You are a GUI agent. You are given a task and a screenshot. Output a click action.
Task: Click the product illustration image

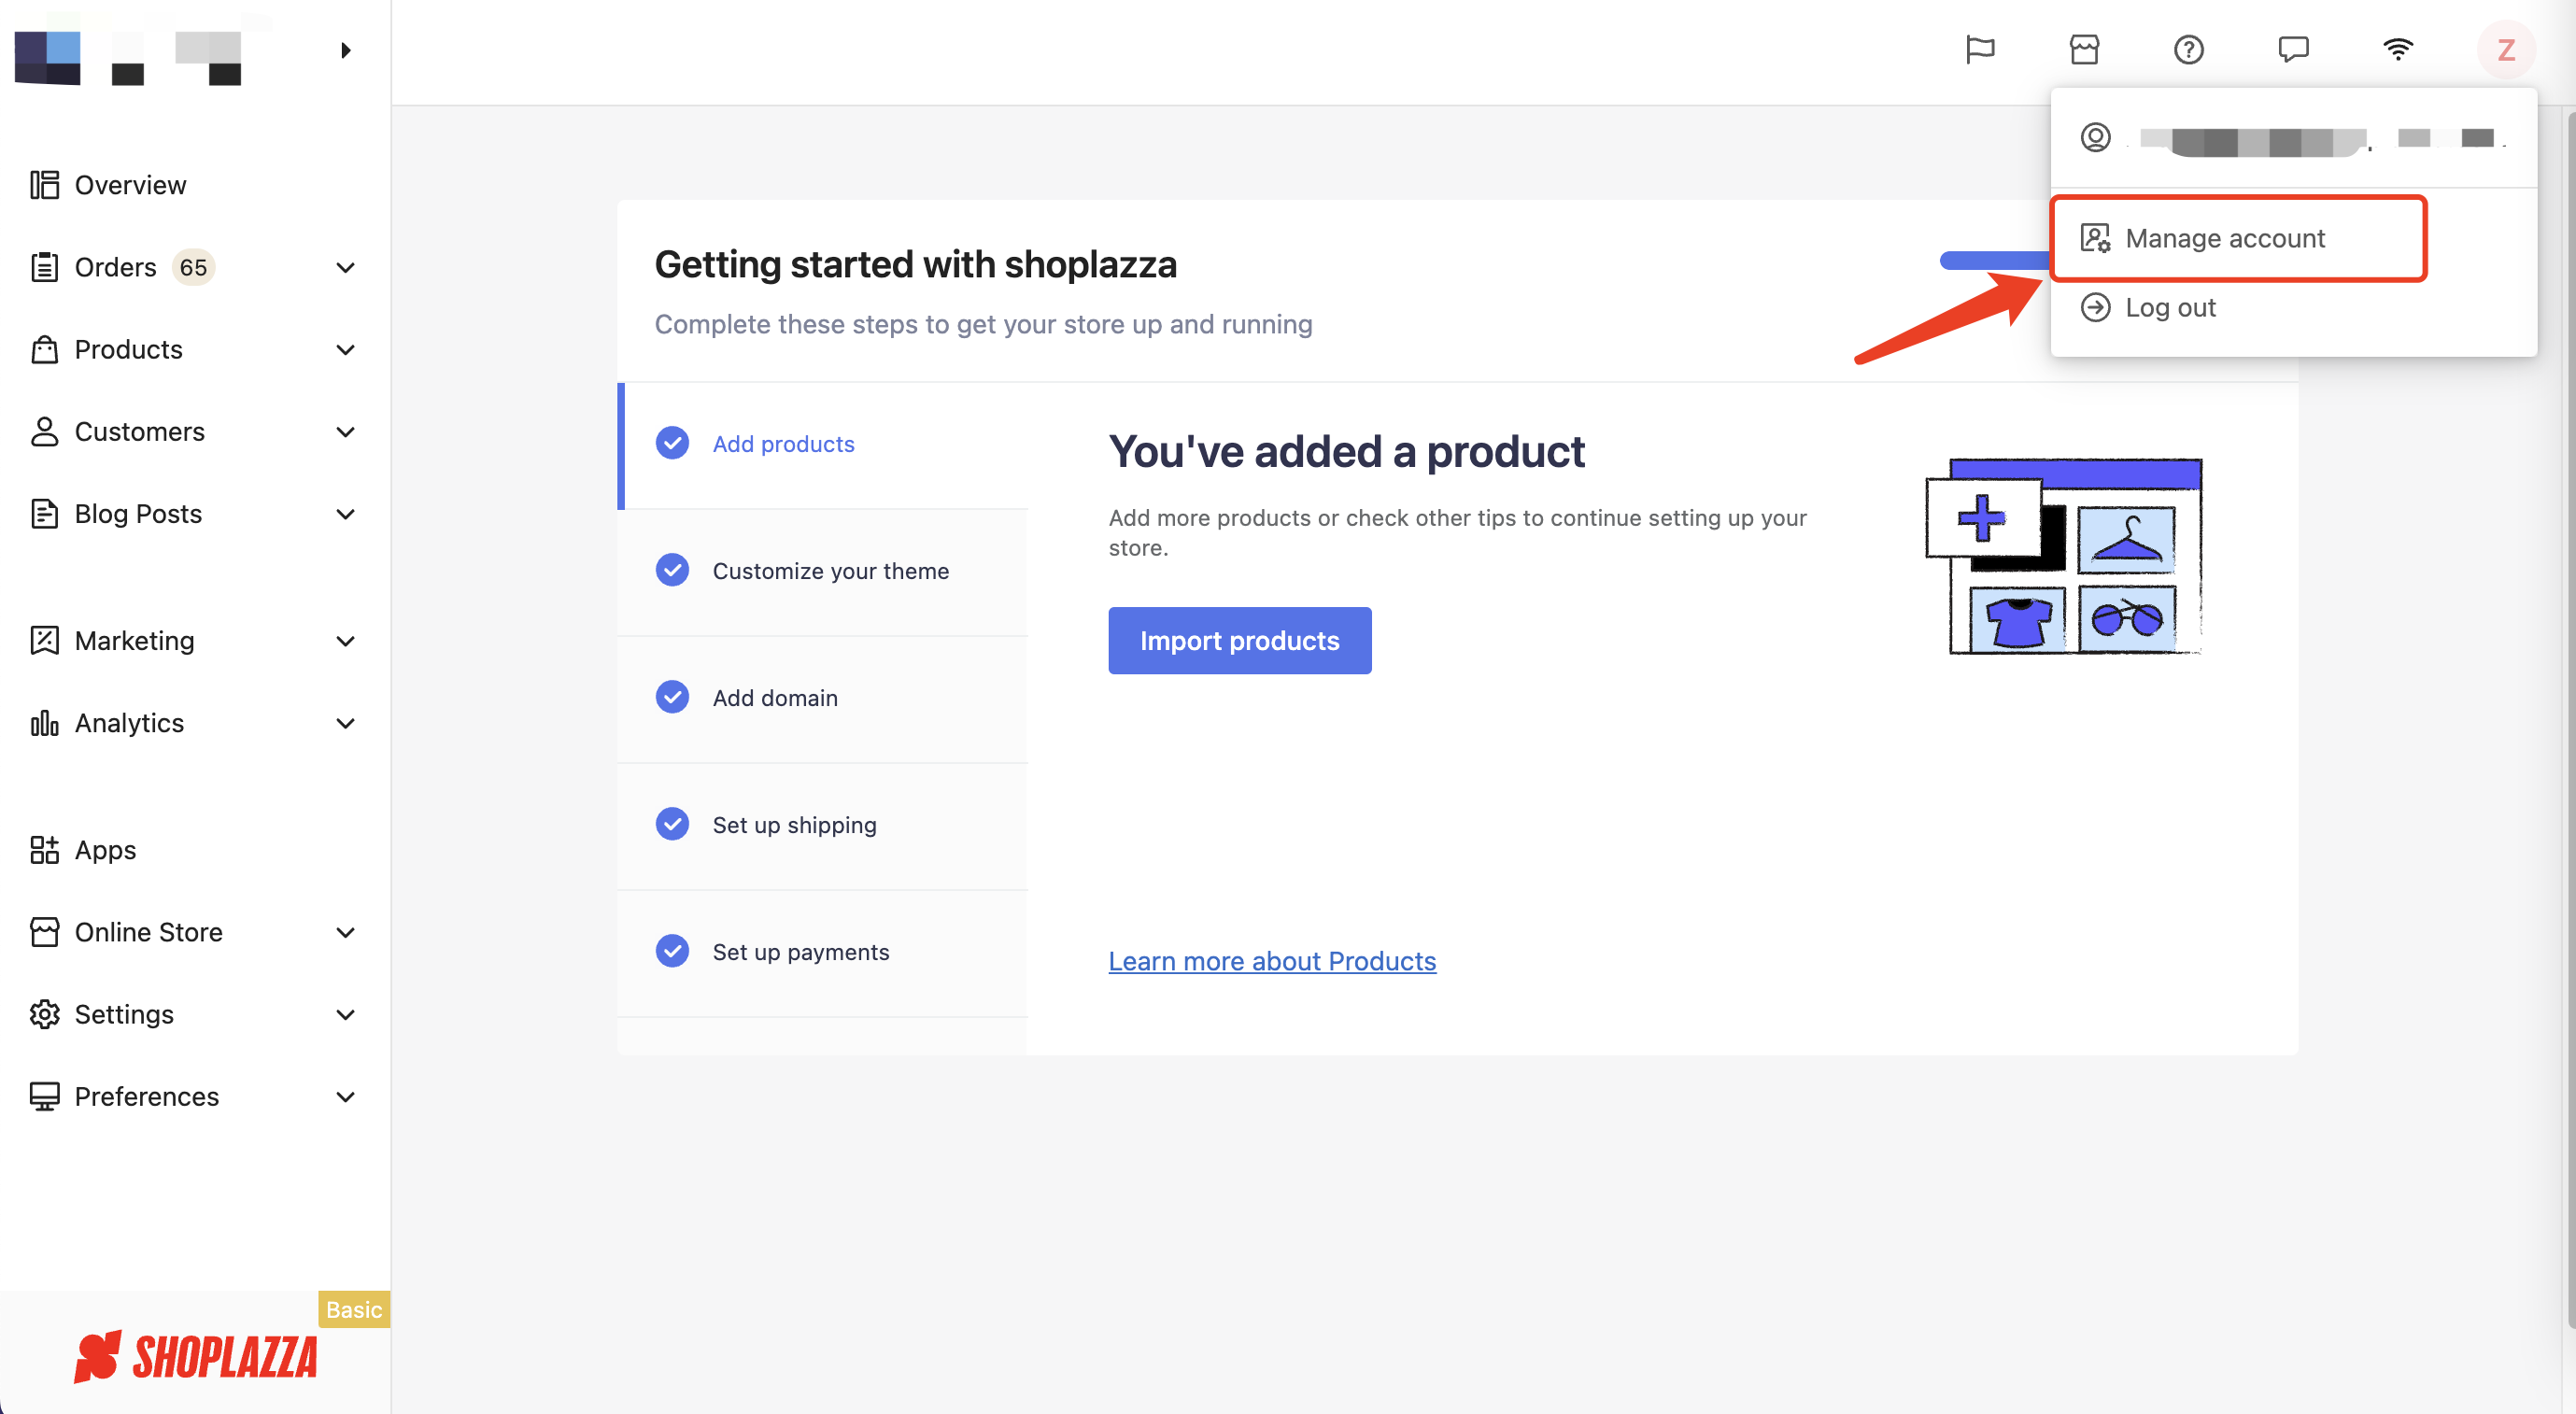point(2064,556)
